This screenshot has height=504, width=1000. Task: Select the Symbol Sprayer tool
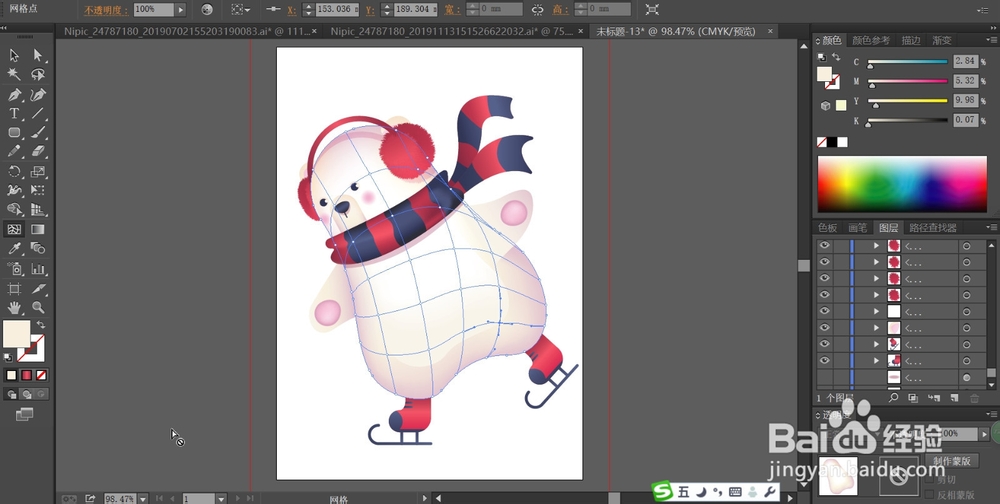[x=14, y=269]
